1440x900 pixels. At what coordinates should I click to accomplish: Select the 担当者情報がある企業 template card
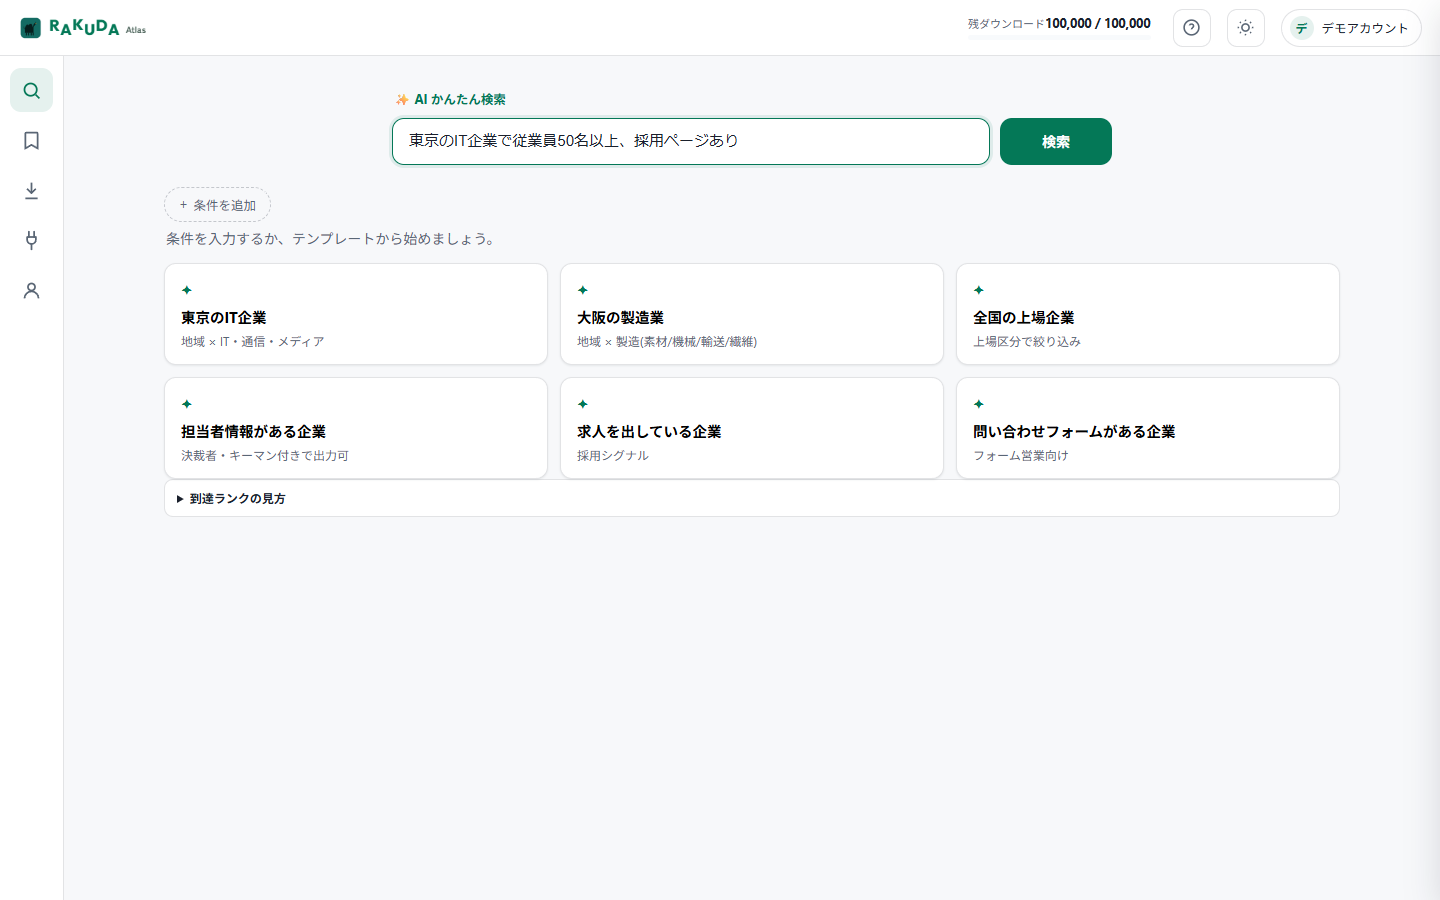[356, 428]
